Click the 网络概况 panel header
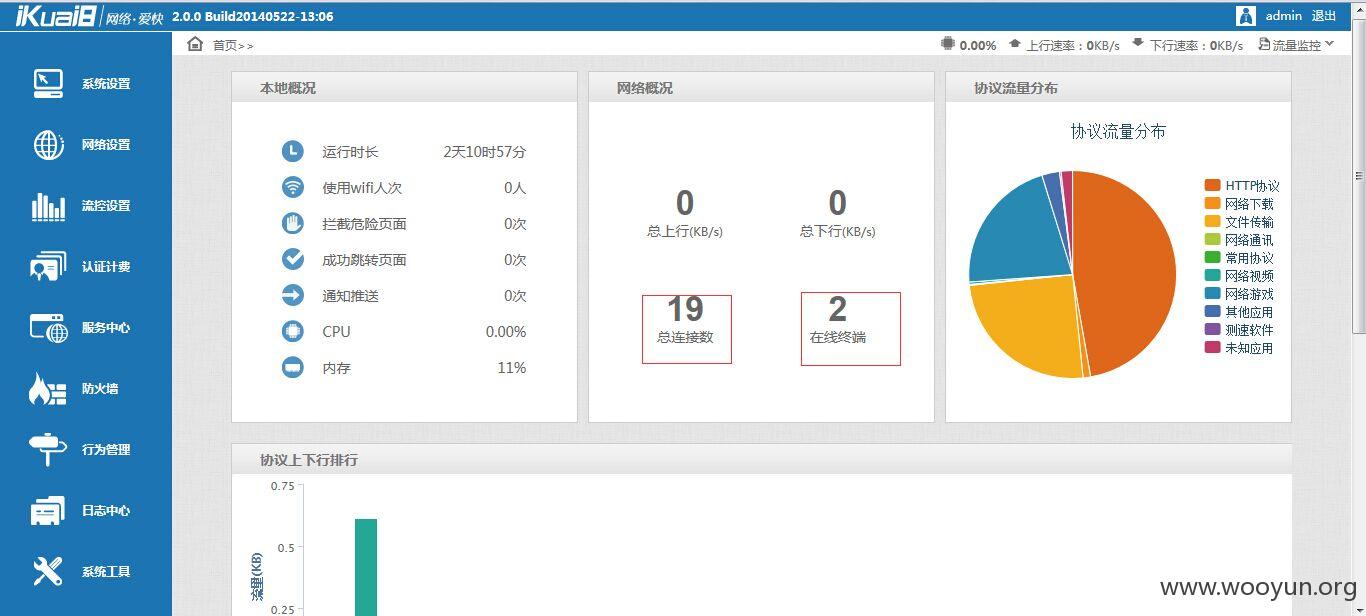Image resolution: width=1366 pixels, height=616 pixels. 761,87
